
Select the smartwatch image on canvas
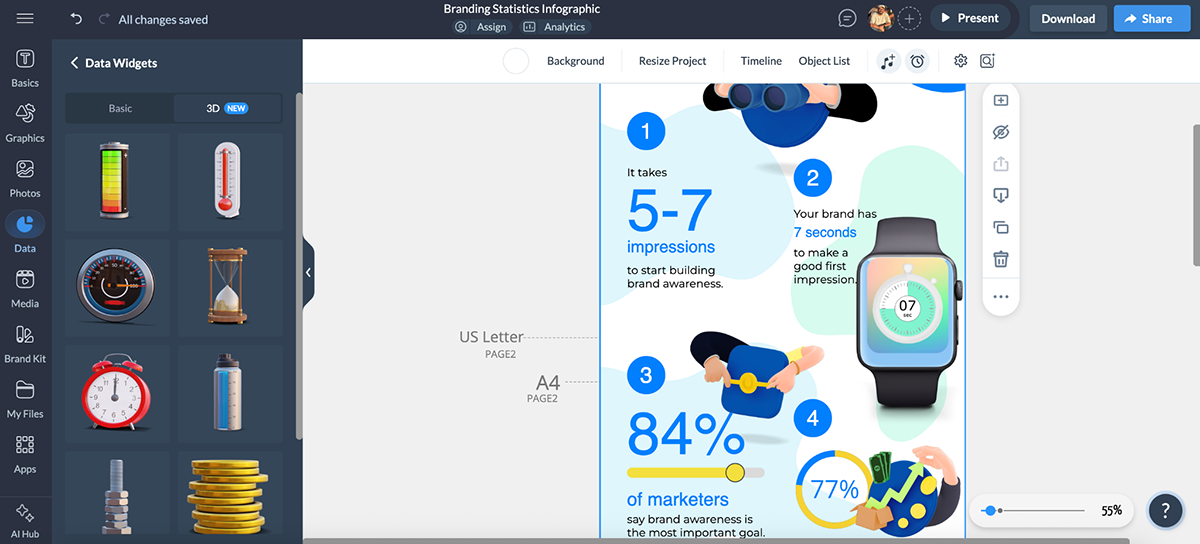coord(908,313)
